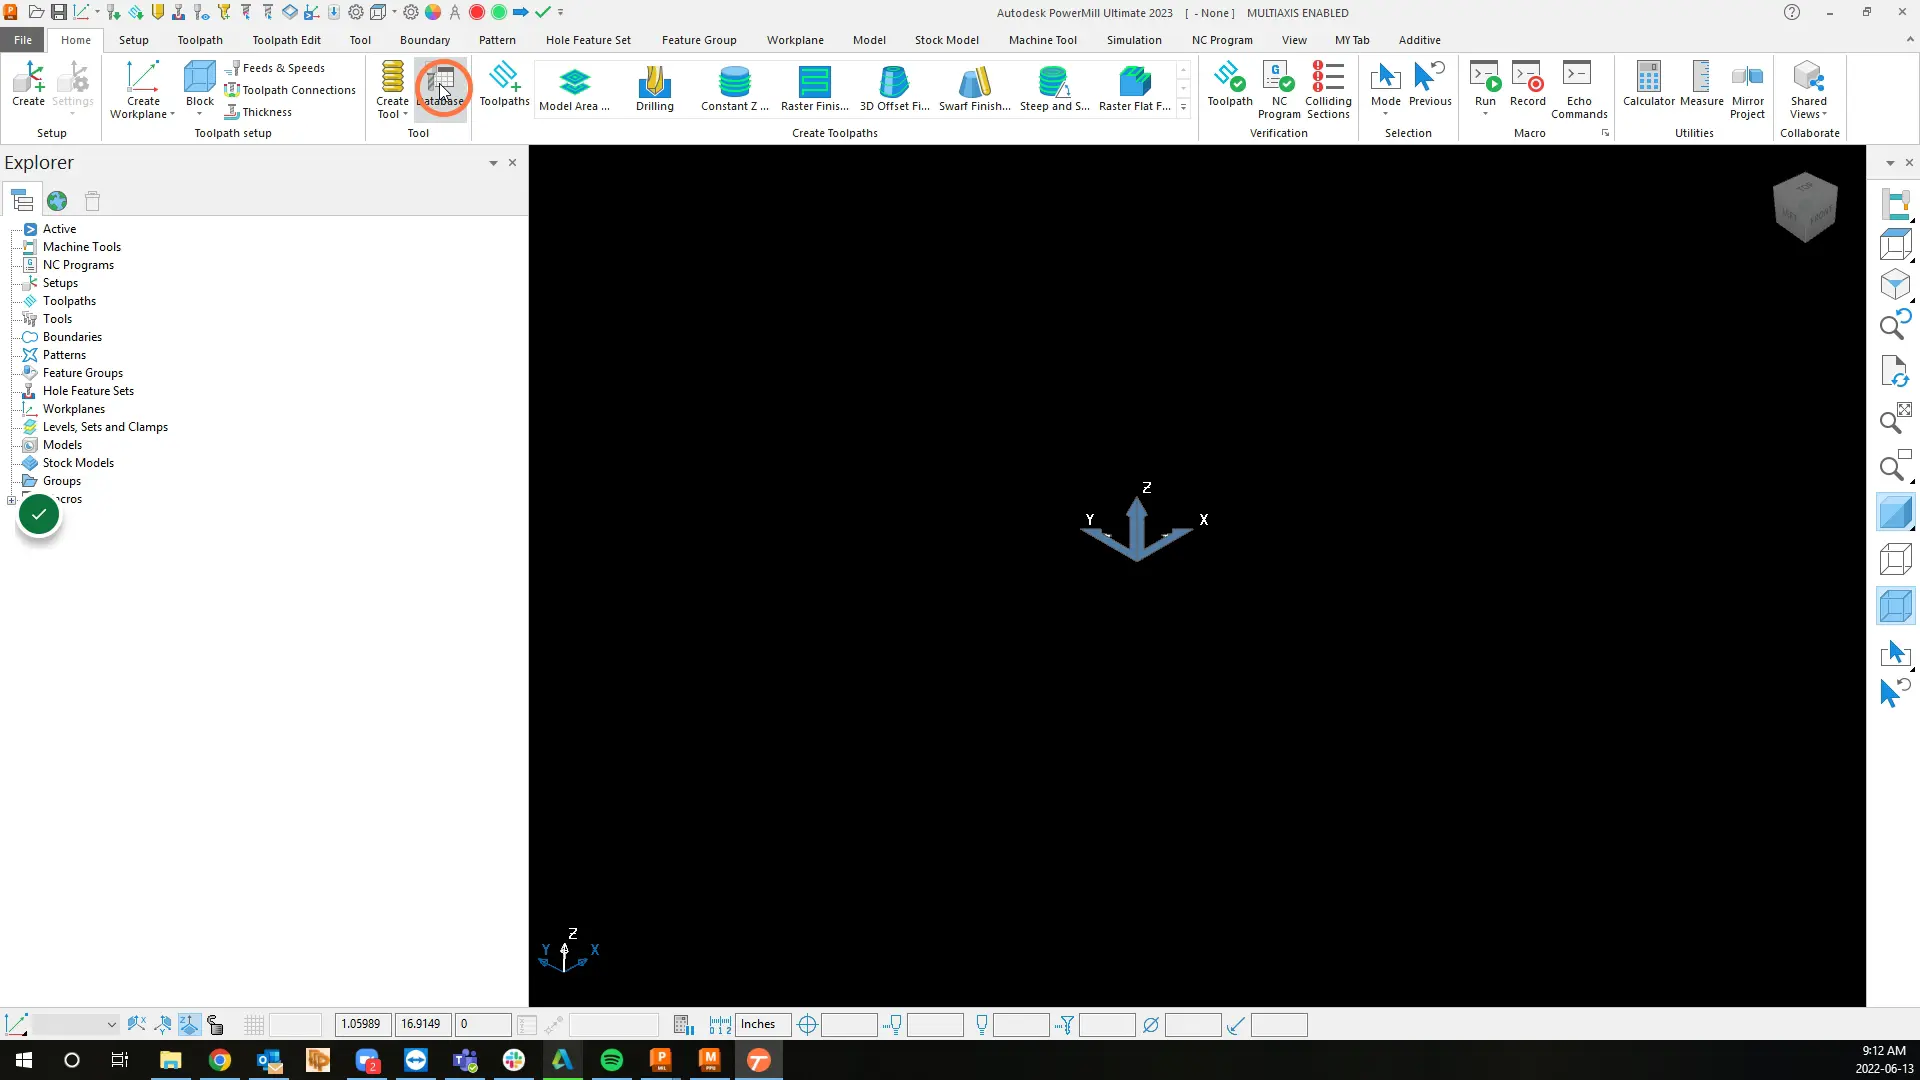Switch Explorer to the tree view tab
1920x1080 pixels.
tap(22, 201)
